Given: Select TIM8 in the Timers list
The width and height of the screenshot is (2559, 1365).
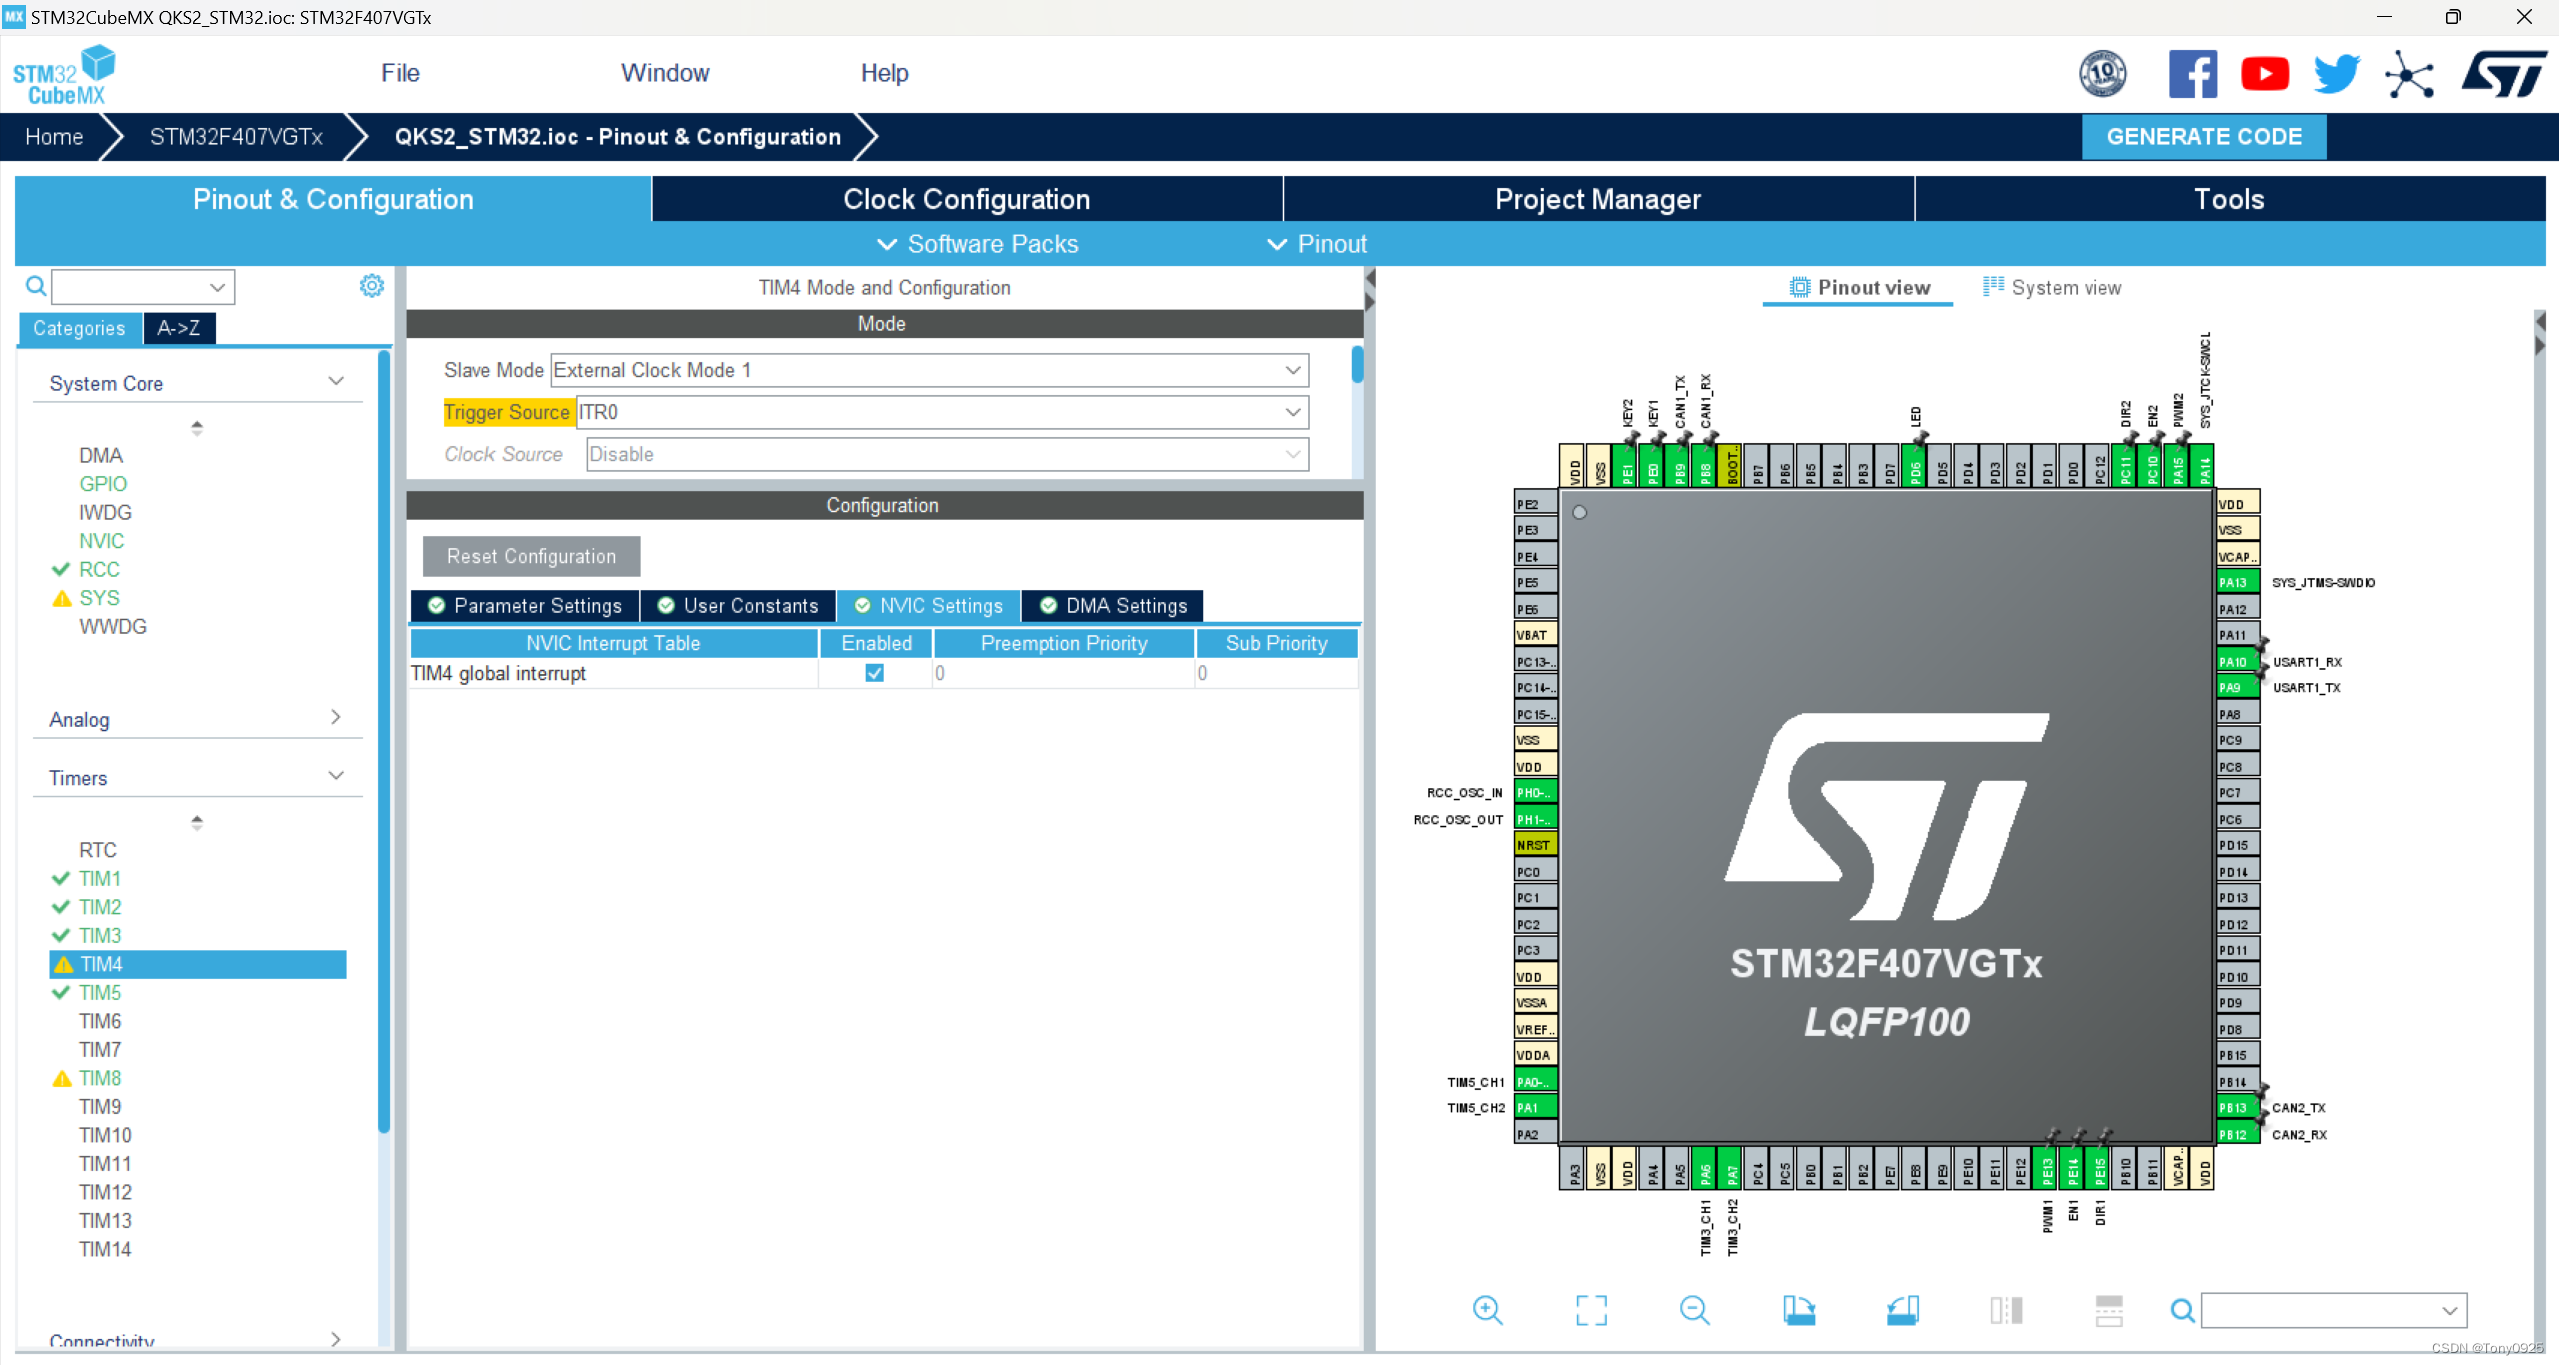Looking at the screenshot, I should pyautogui.click(x=100, y=1078).
